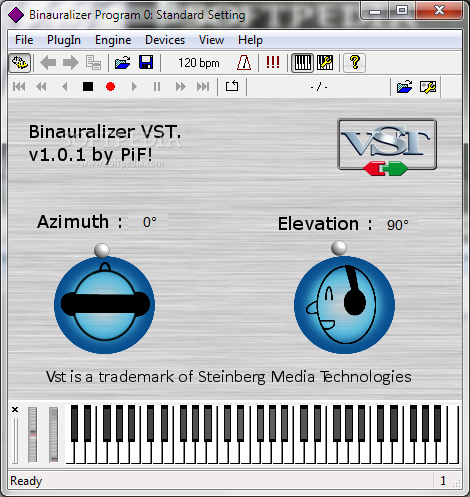Click the status bar number 1
This screenshot has height=497, width=470.
pos(443,481)
